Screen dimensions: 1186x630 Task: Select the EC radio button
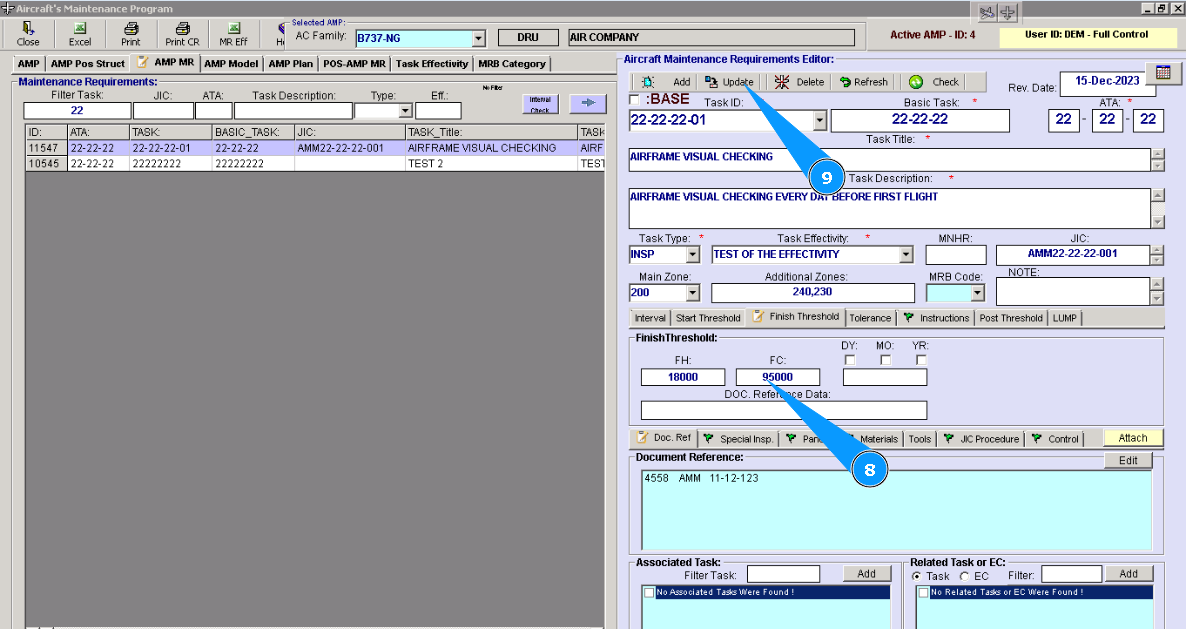tap(964, 576)
